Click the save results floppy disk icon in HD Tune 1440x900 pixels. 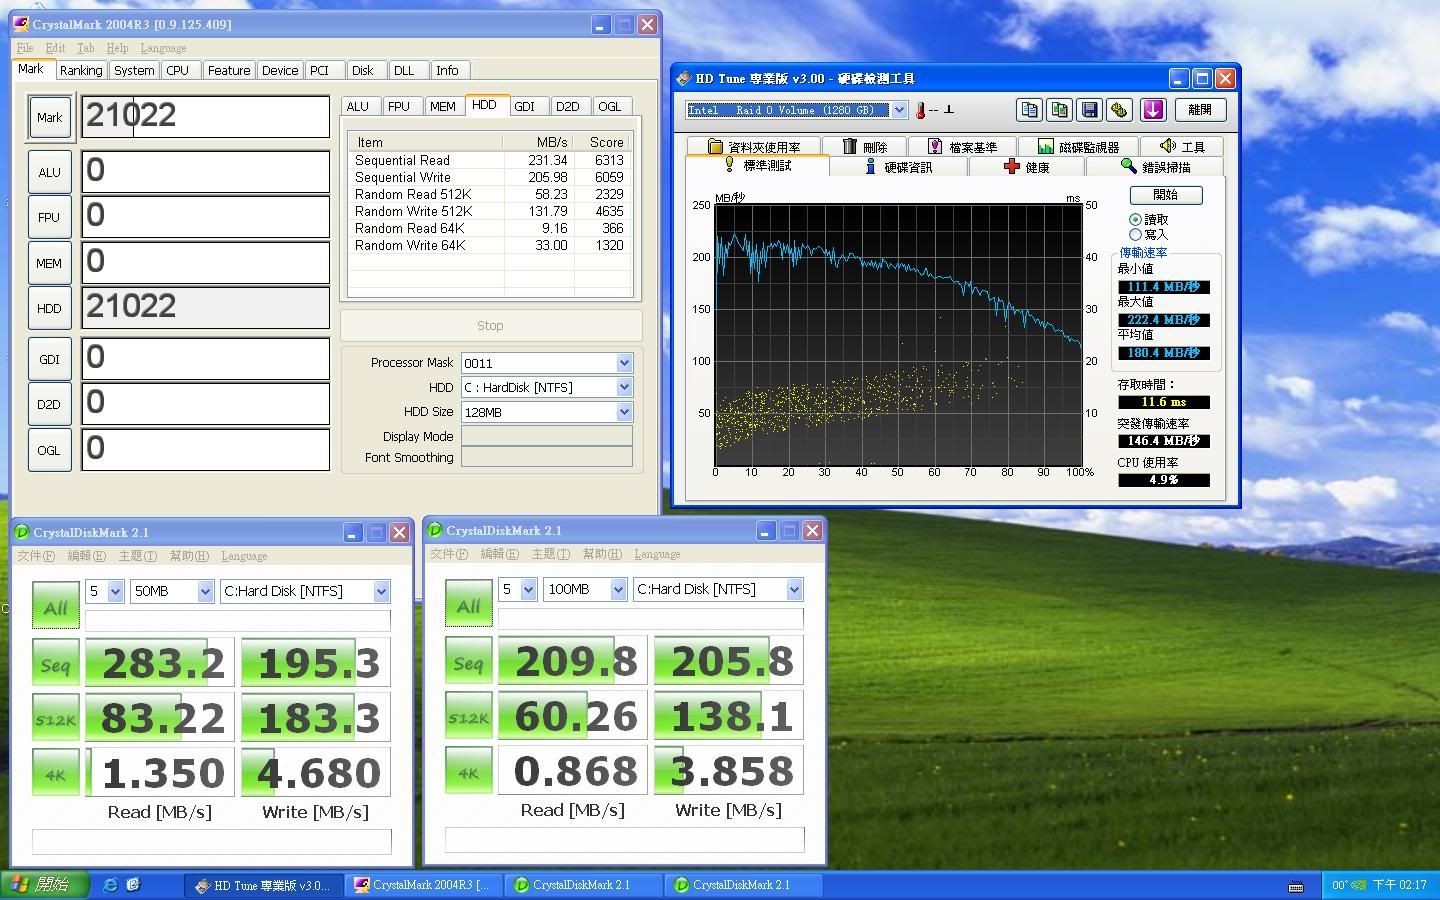pyautogui.click(x=1090, y=110)
